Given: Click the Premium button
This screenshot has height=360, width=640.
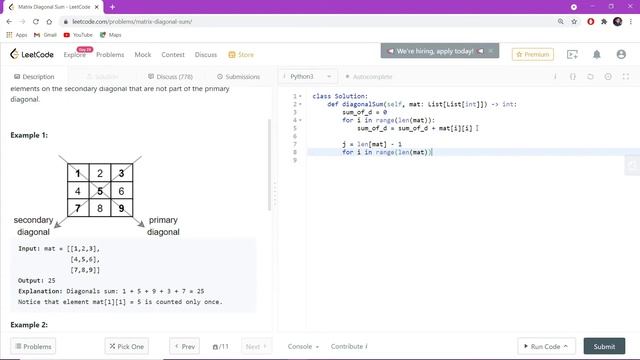Looking at the screenshot, I should (533, 54).
